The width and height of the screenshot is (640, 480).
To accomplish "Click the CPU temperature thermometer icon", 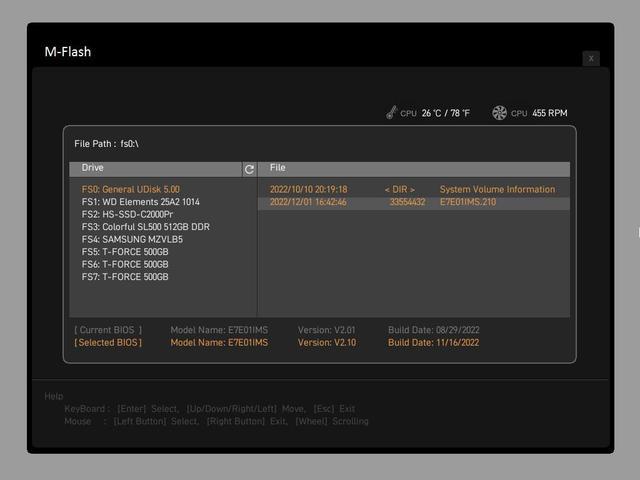I will [391, 113].
